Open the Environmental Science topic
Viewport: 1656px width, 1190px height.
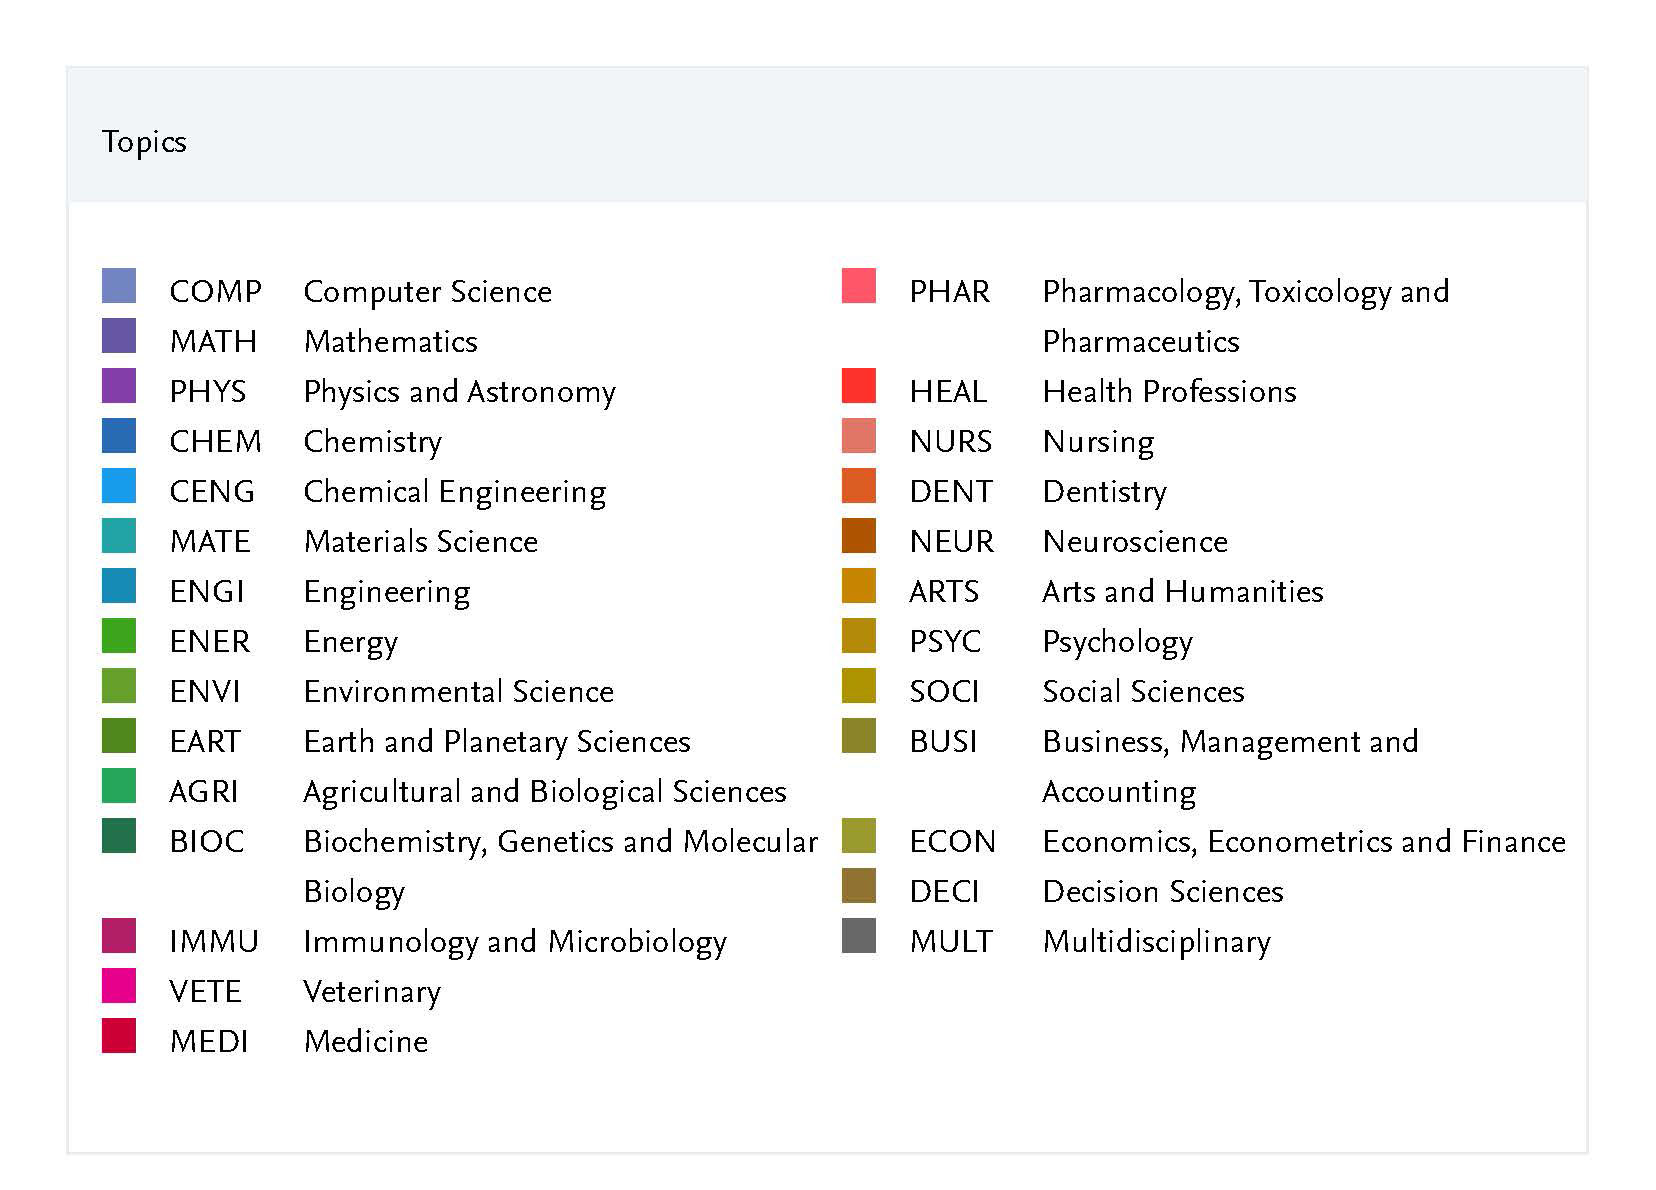[459, 692]
